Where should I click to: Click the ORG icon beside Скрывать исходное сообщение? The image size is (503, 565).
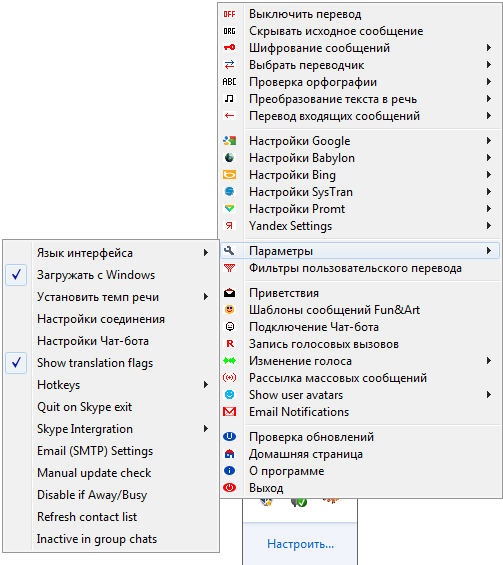[x=230, y=31]
